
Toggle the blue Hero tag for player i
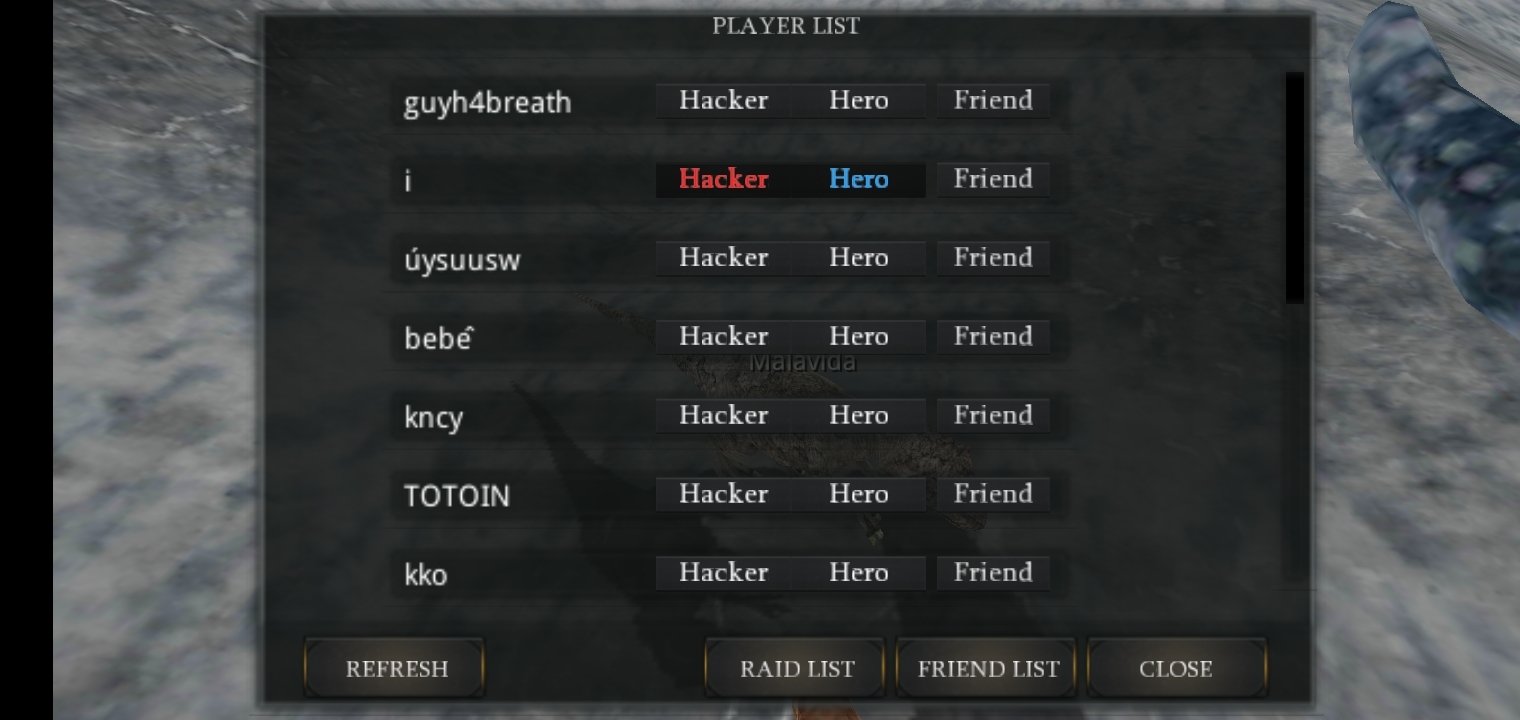[x=858, y=180]
